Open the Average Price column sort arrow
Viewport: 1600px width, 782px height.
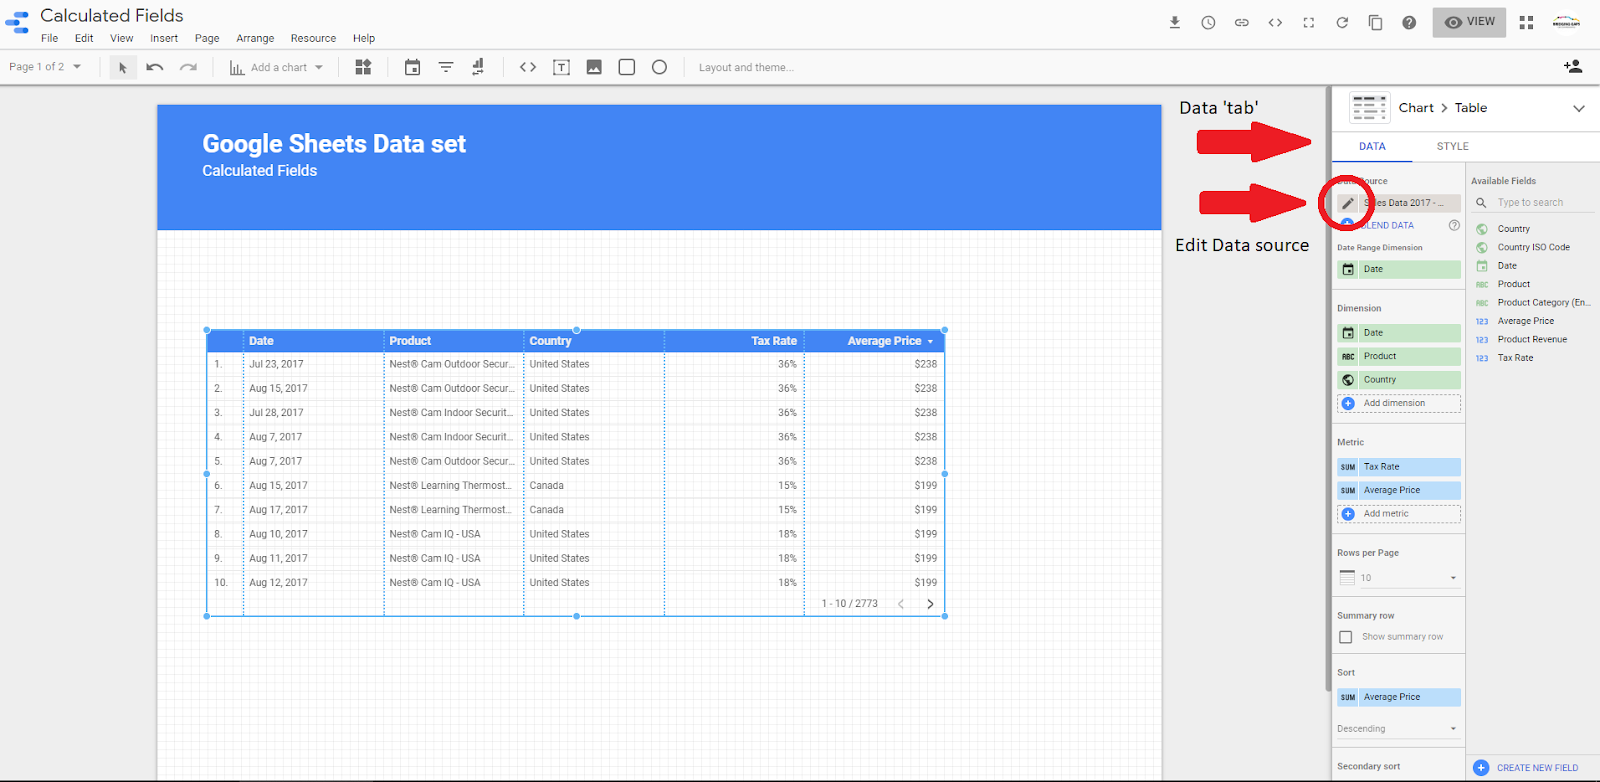pos(930,342)
